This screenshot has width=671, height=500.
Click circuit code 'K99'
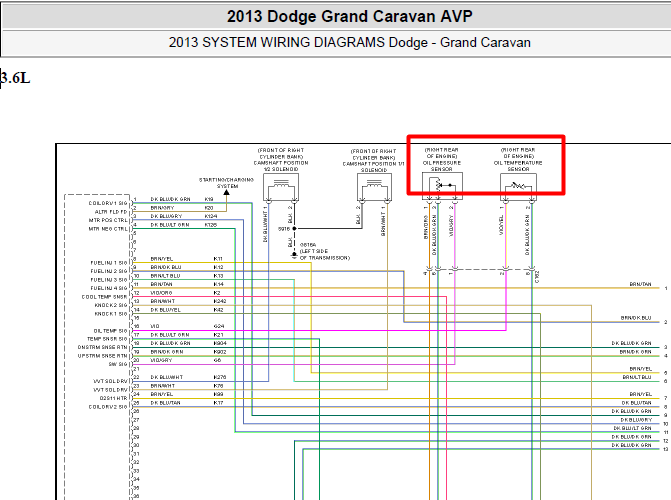point(218,394)
